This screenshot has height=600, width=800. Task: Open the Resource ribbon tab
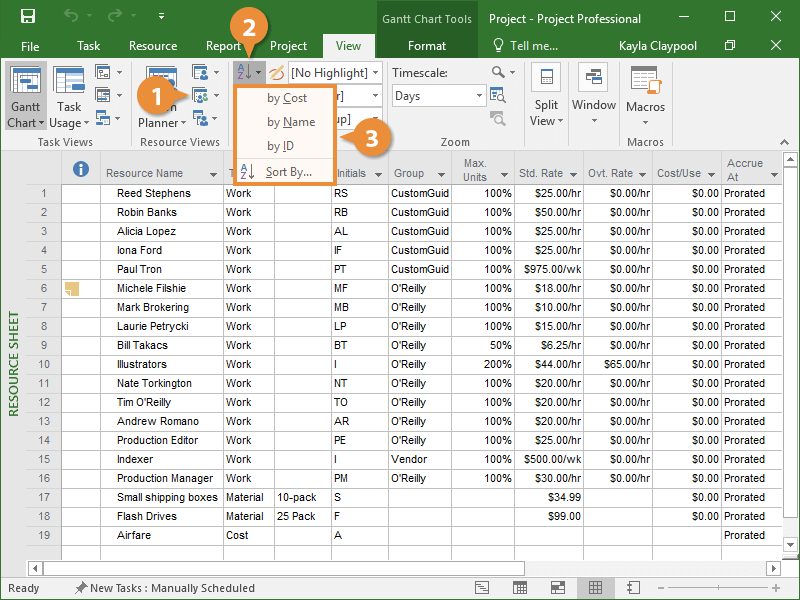point(153,46)
